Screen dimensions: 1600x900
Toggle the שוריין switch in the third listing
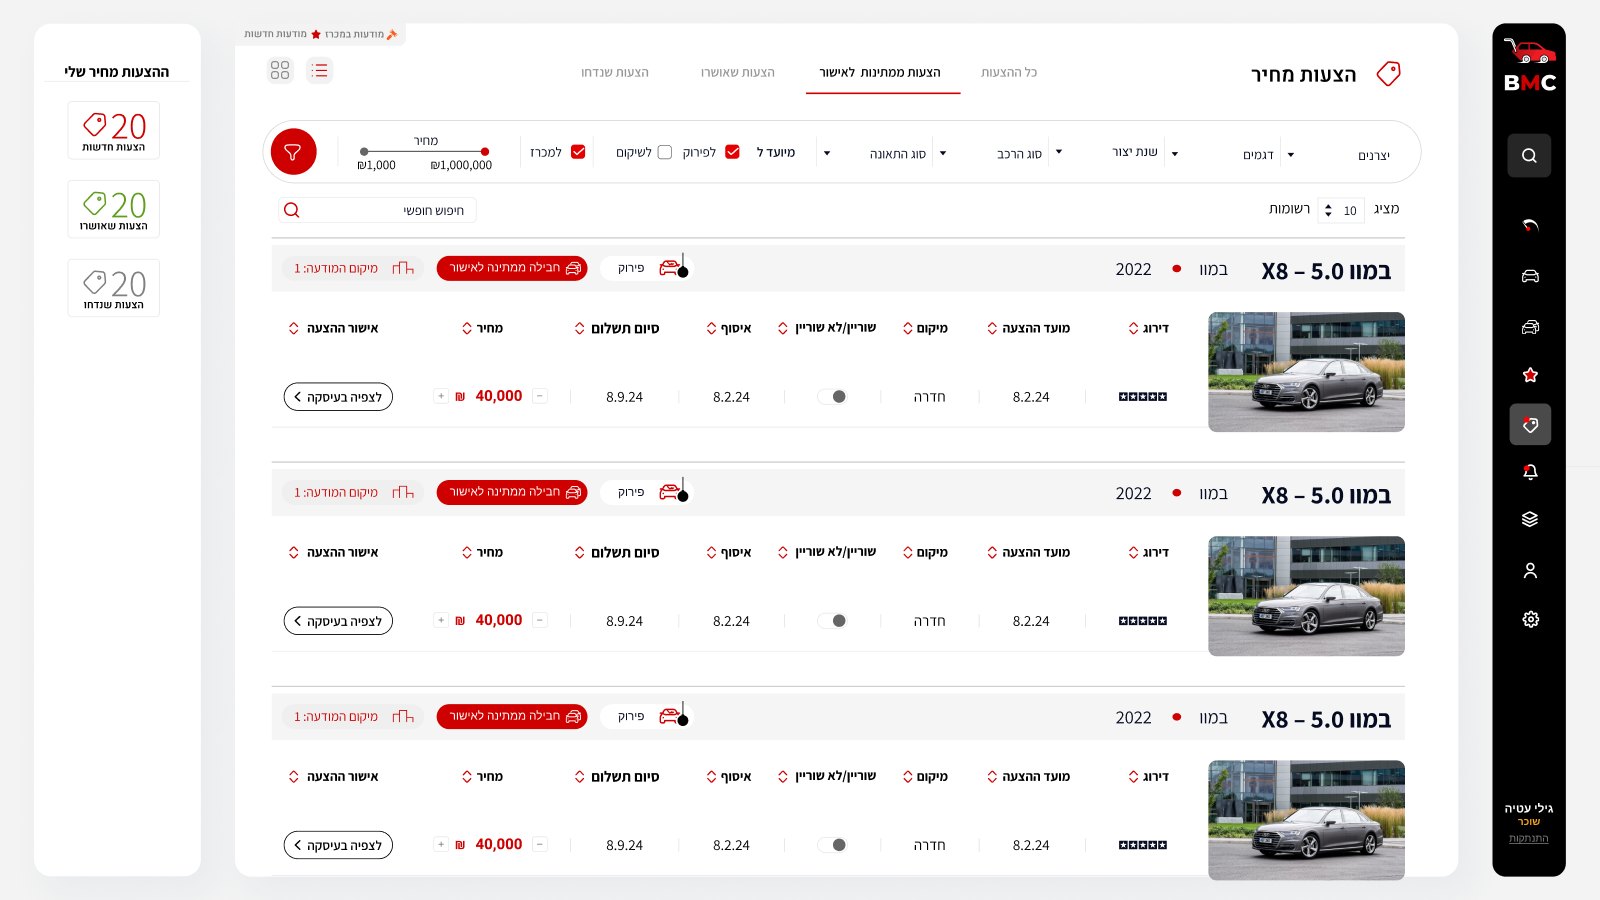[832, 845]
